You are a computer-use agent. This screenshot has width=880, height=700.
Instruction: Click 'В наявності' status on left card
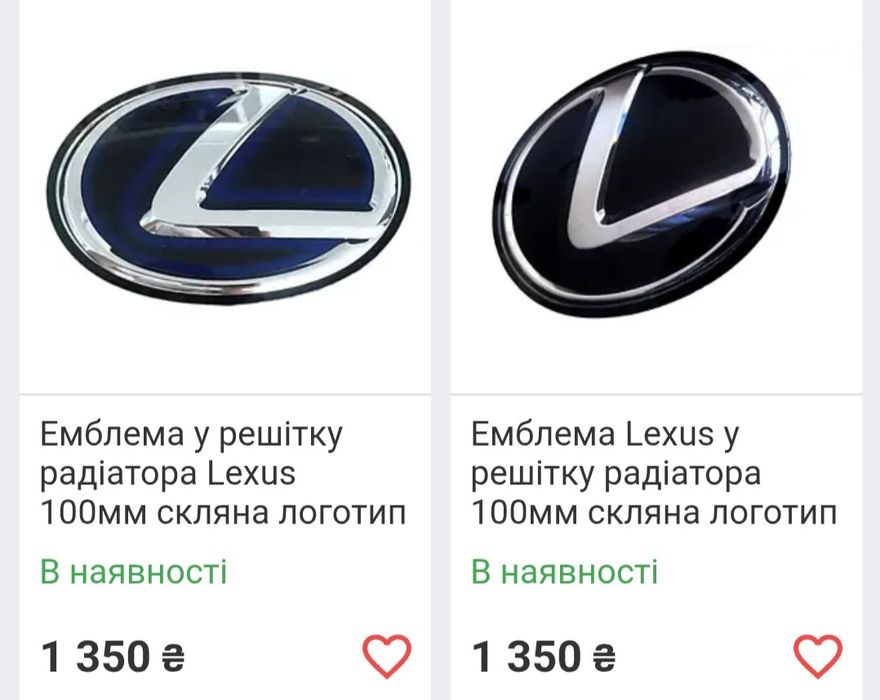click(134, 572)
